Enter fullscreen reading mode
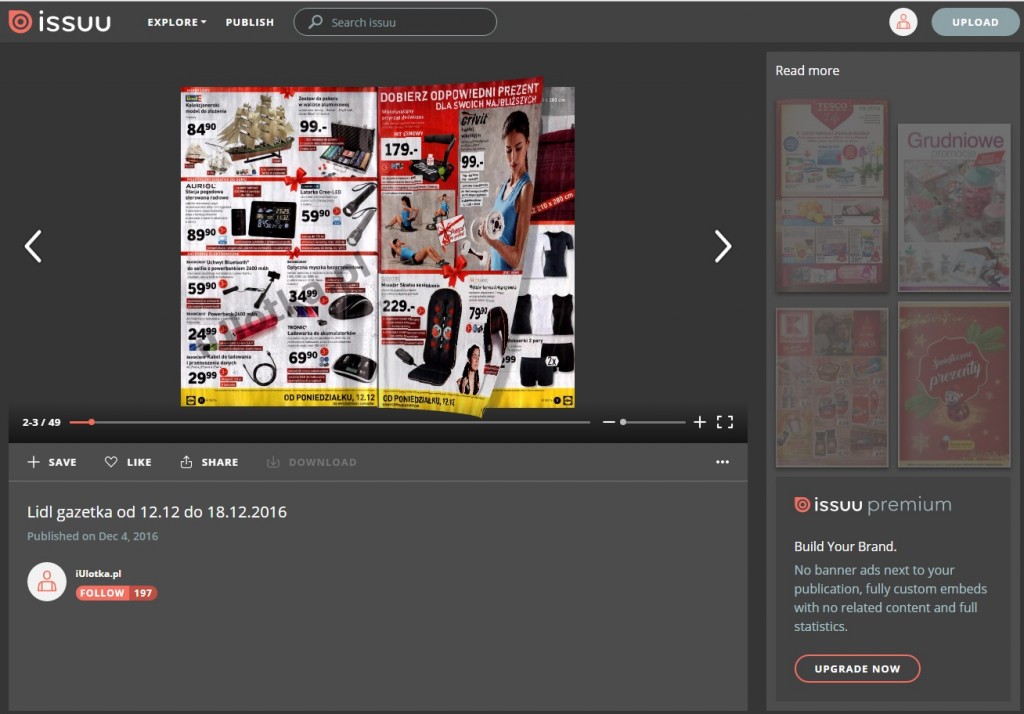1024x714 pixels. [724, 422]
